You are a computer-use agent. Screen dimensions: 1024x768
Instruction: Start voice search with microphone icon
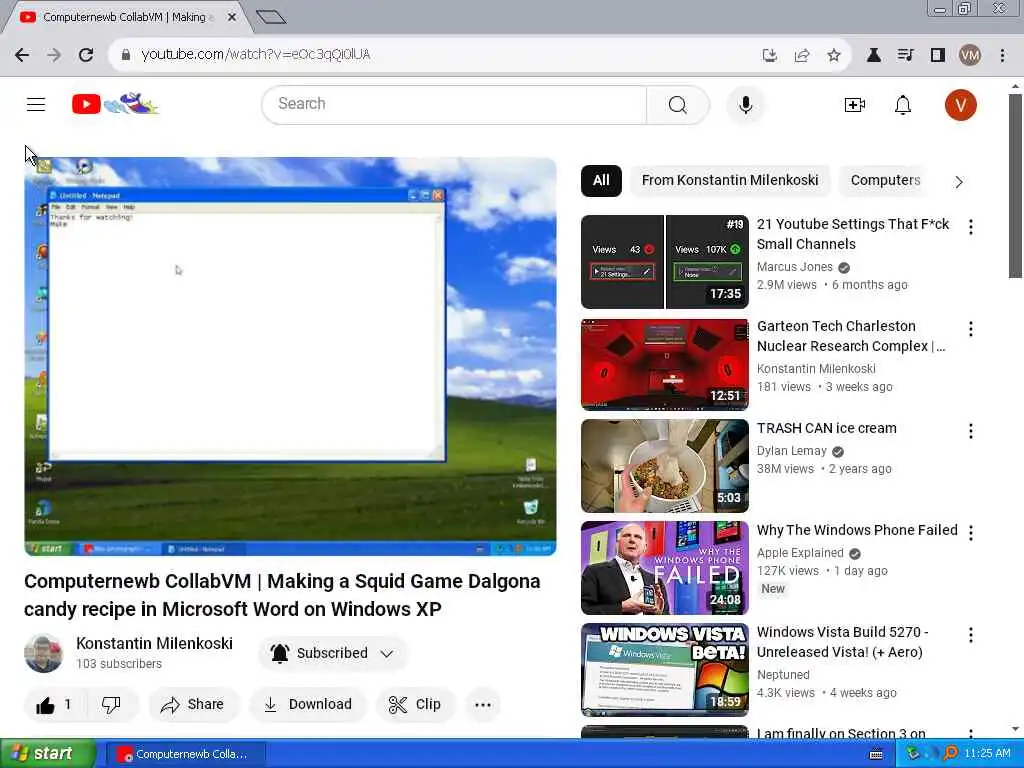click(745, 104)
